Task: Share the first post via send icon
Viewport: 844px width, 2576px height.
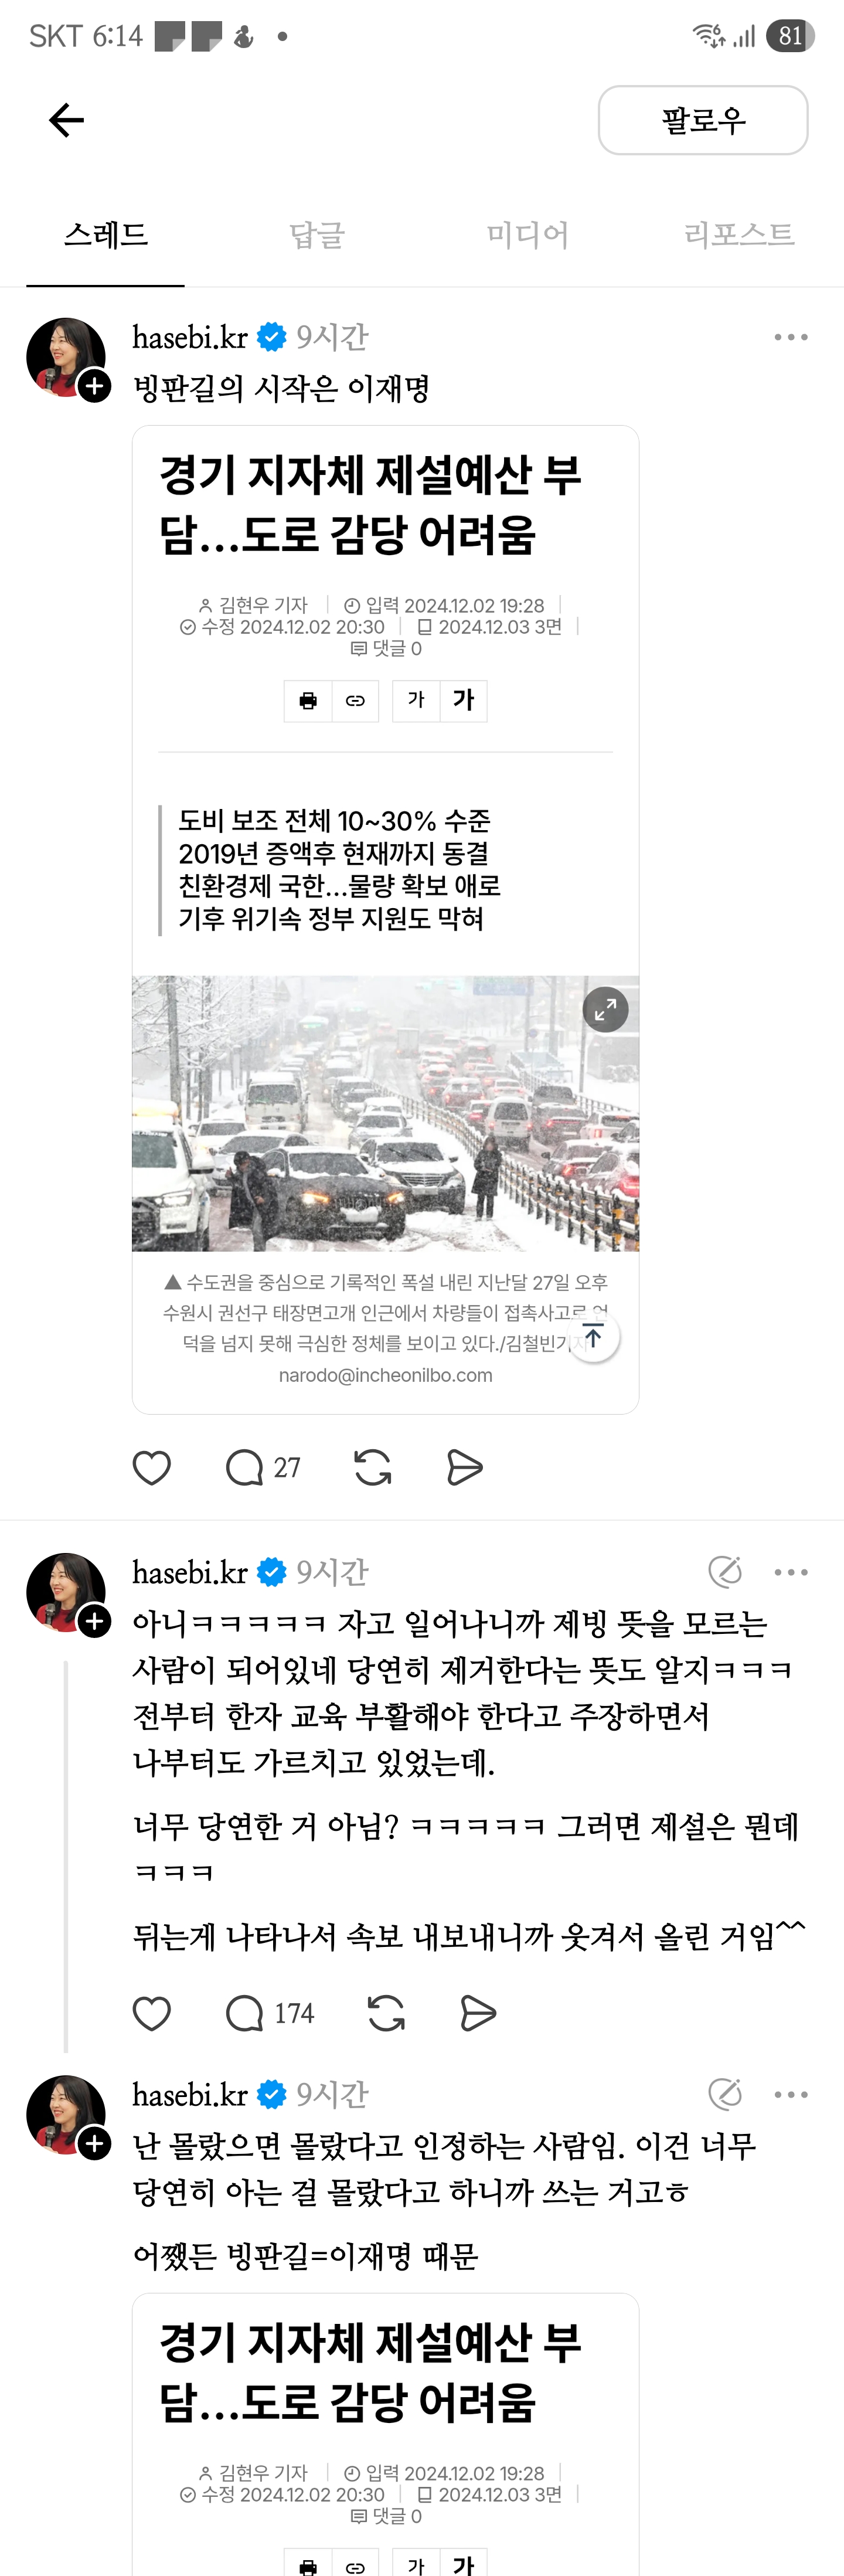Action: point(465,1467)
